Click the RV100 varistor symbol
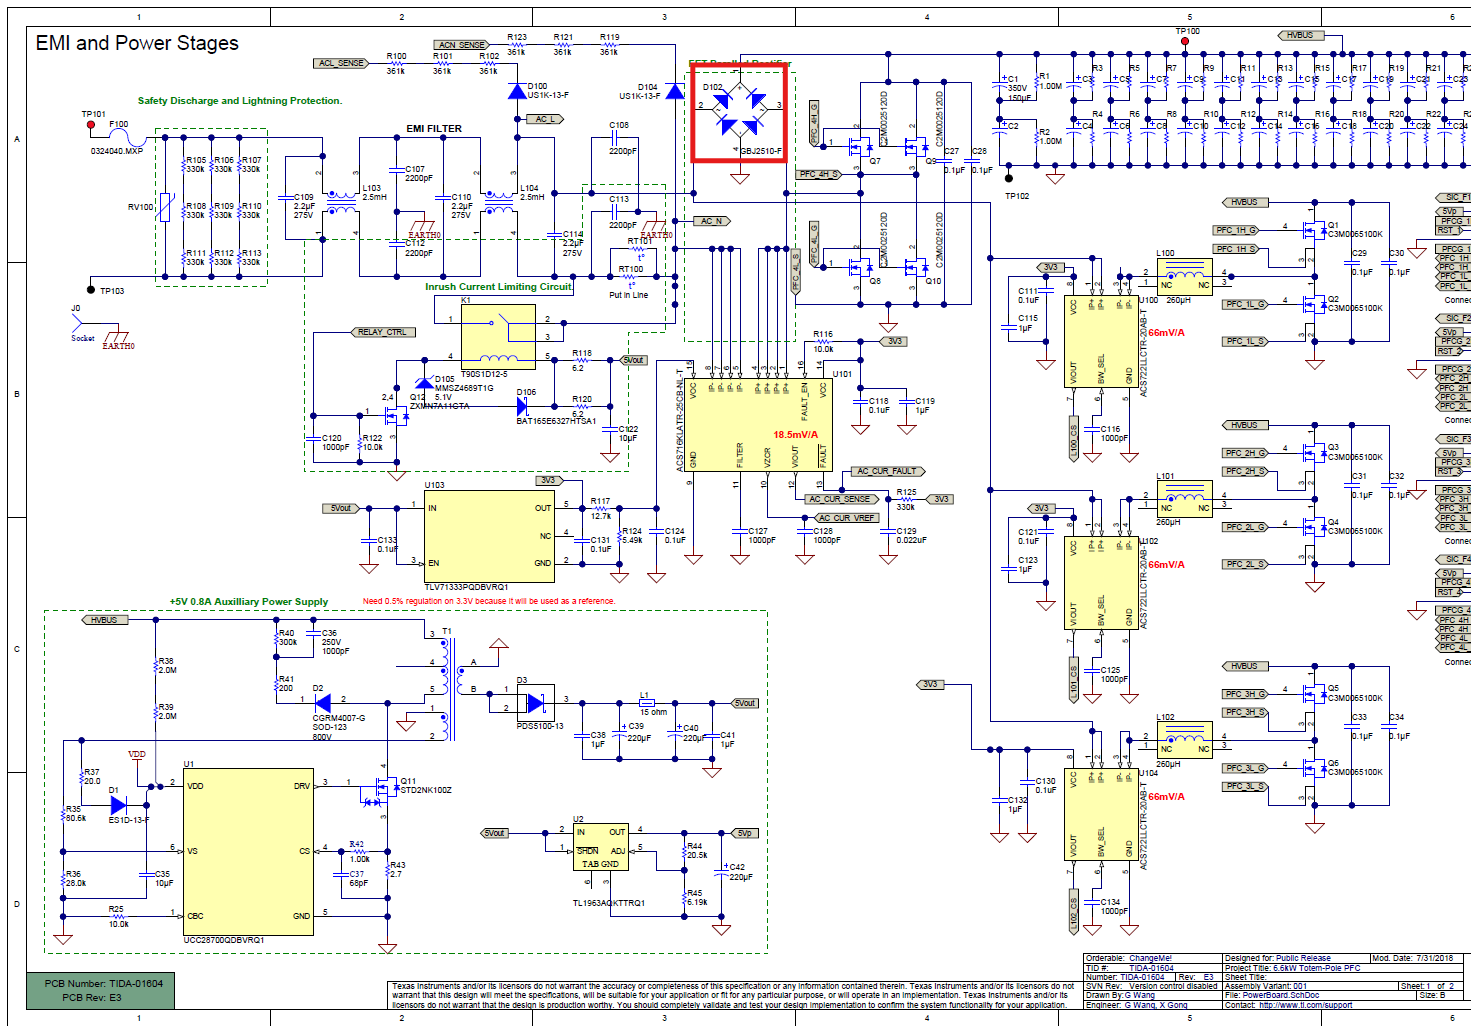 tap(165, 207)
